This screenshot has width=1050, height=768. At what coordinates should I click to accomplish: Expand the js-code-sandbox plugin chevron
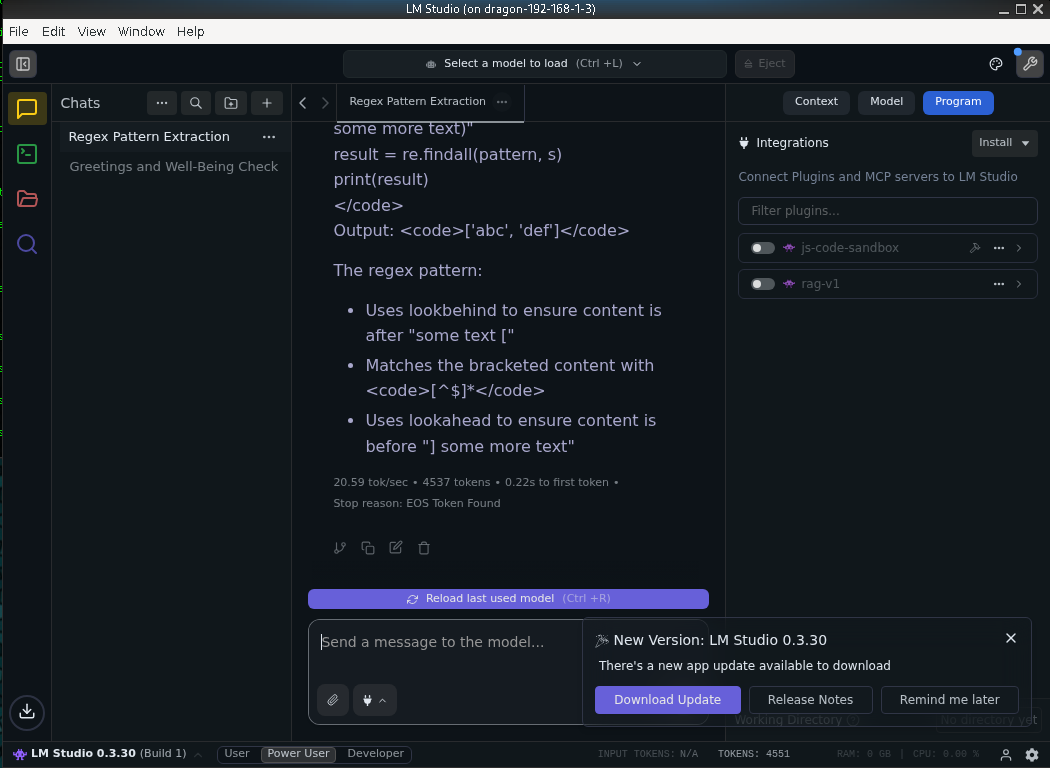(1019, 248)
